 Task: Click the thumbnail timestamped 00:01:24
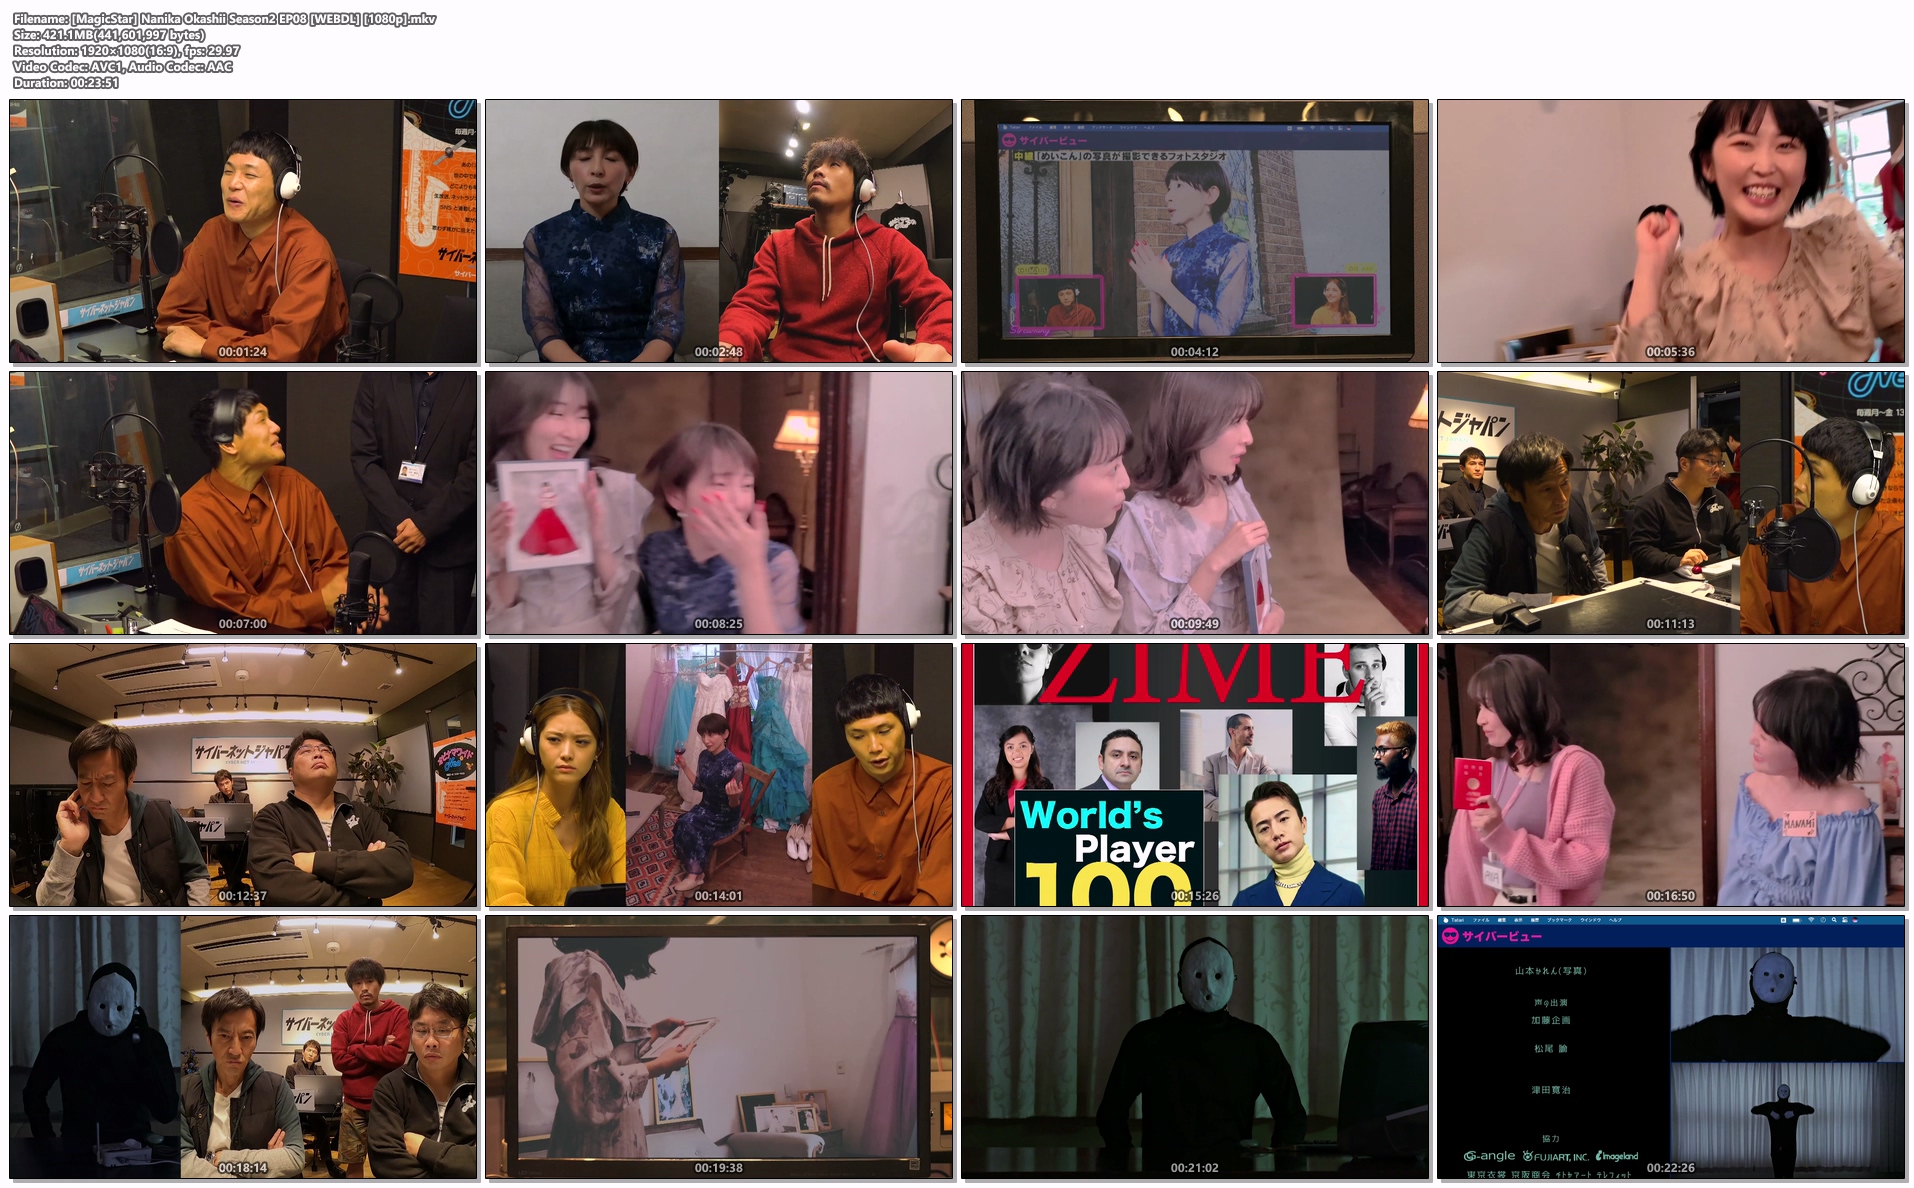coord(243,231)
